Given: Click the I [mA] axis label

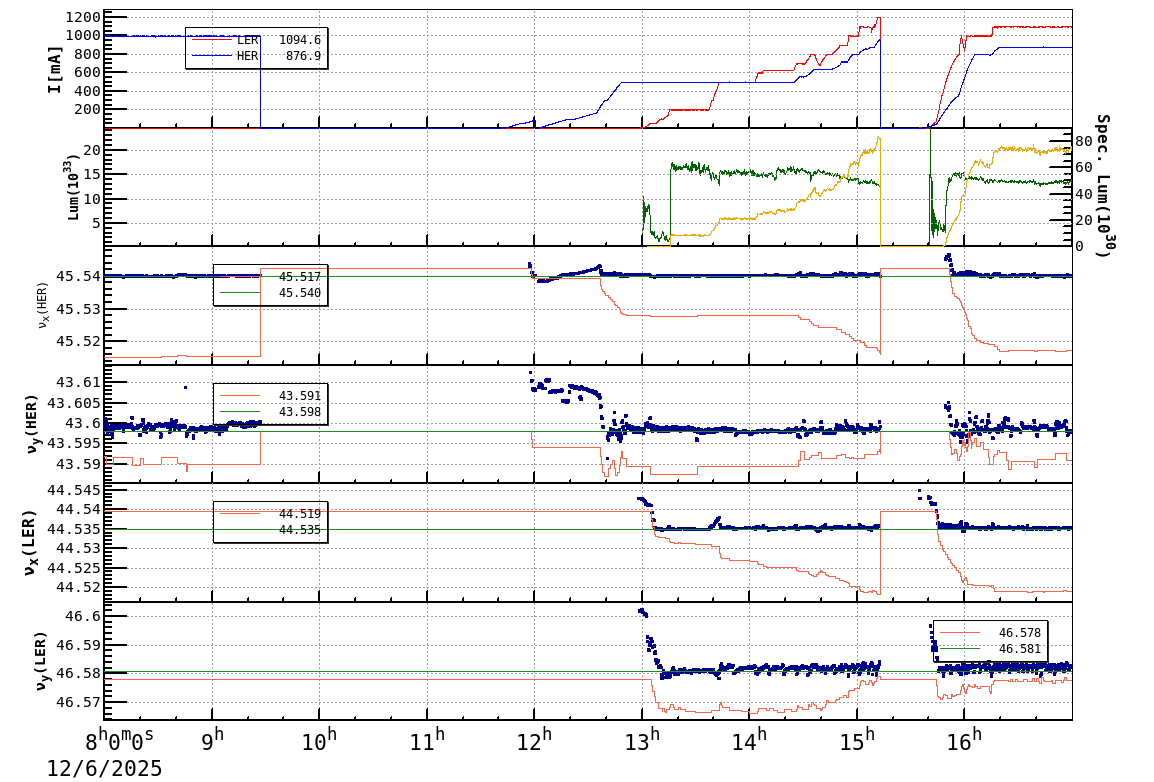Looking at the screenshot, I should point(57,68).
